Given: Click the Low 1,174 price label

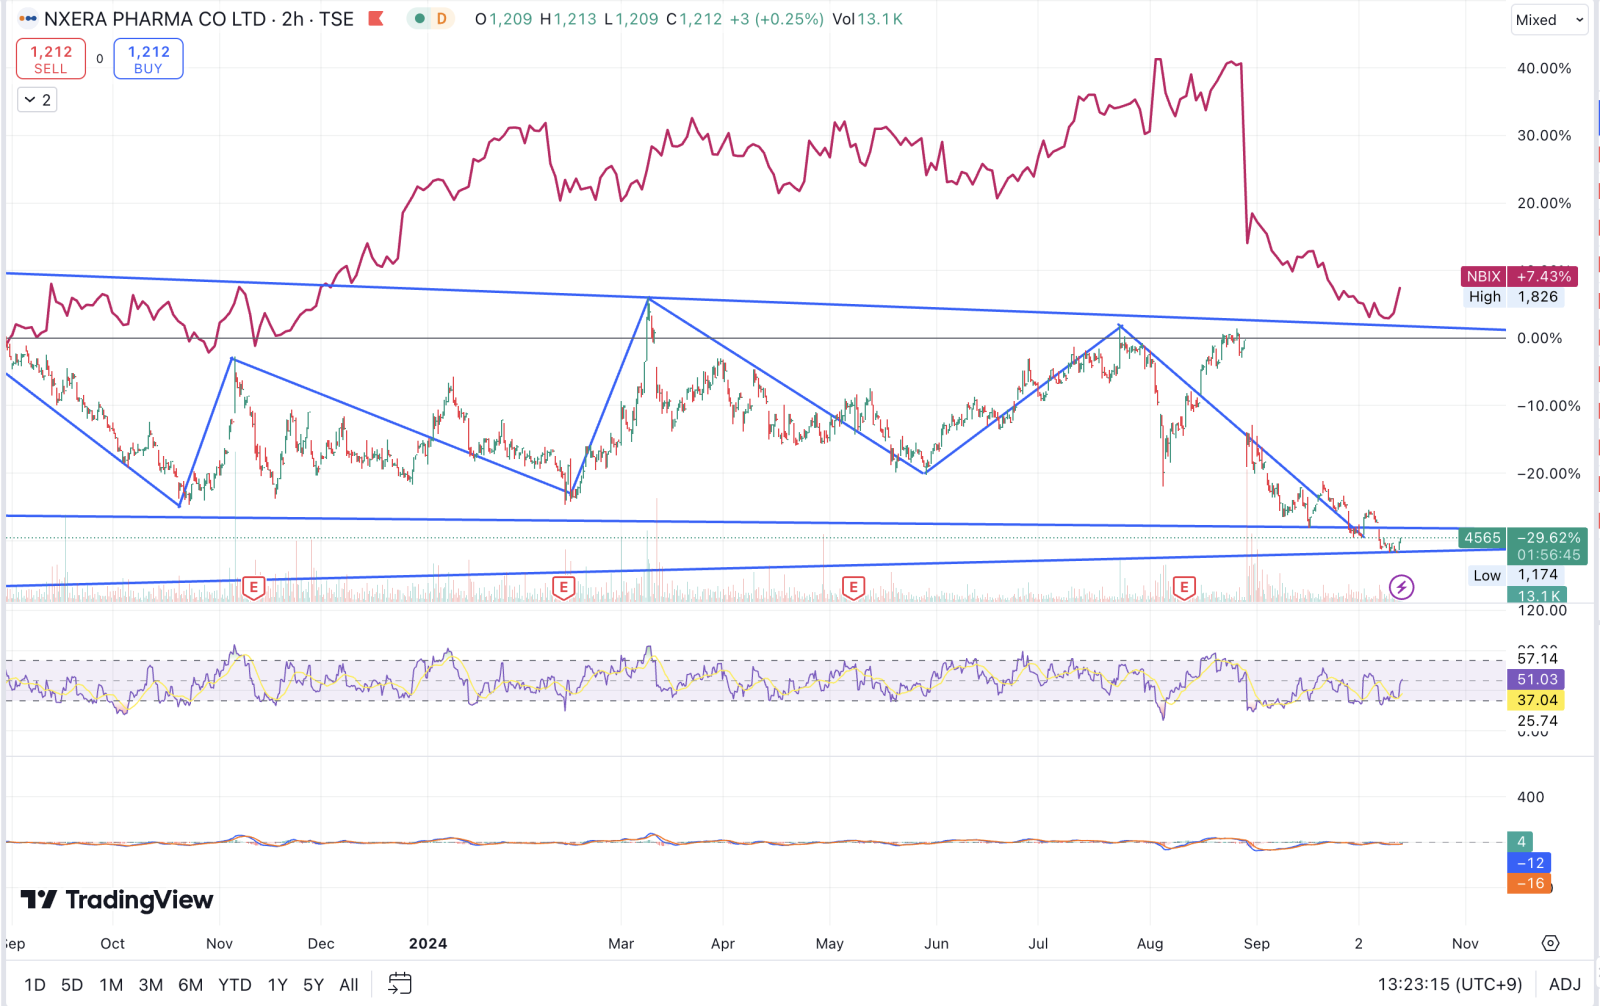Looking at the screenshot, I should point(1516,575).
